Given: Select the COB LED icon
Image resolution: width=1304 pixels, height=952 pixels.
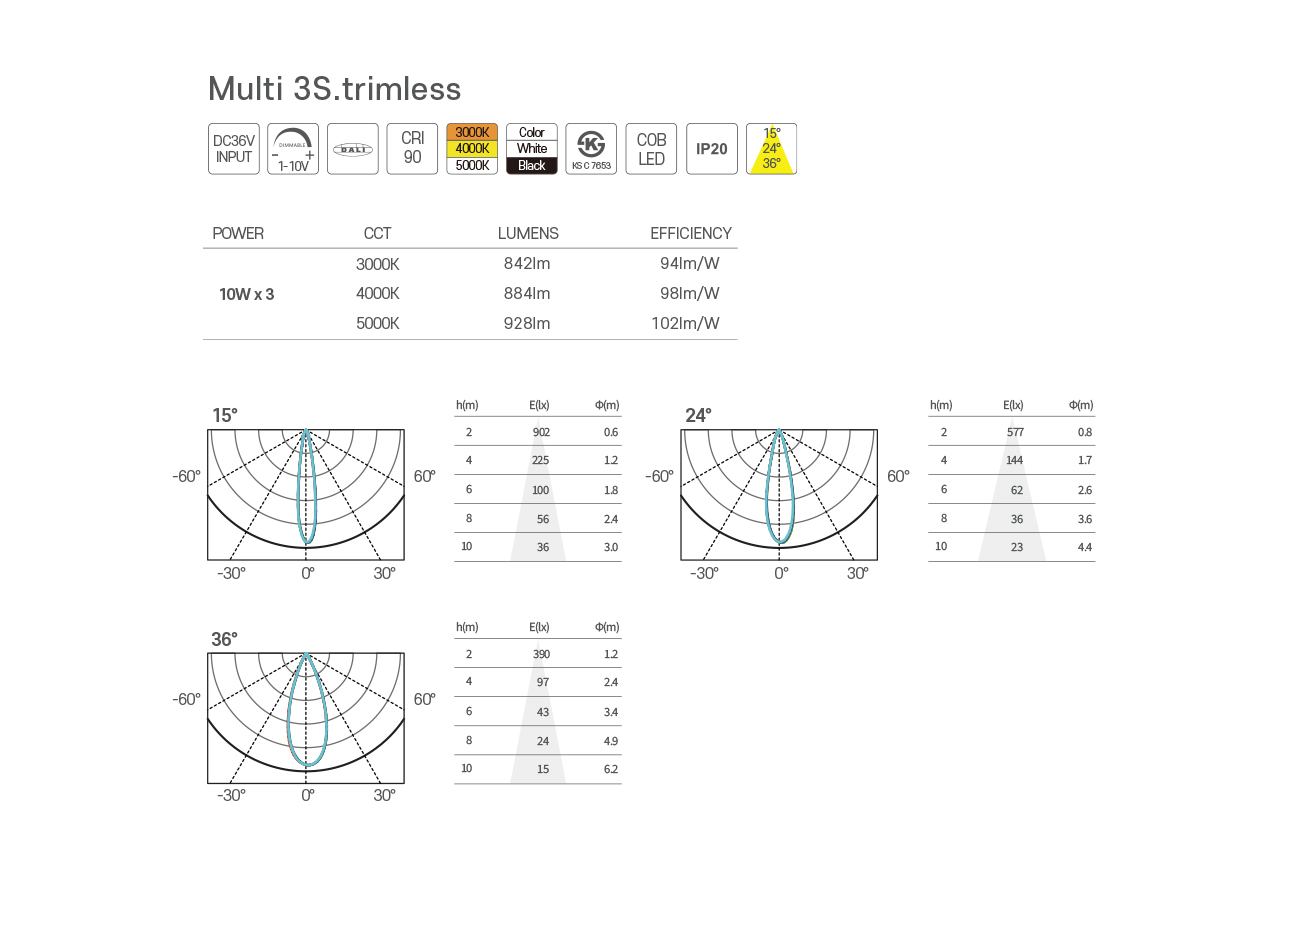Looking at the screenshot, I should tap(651, 149).
